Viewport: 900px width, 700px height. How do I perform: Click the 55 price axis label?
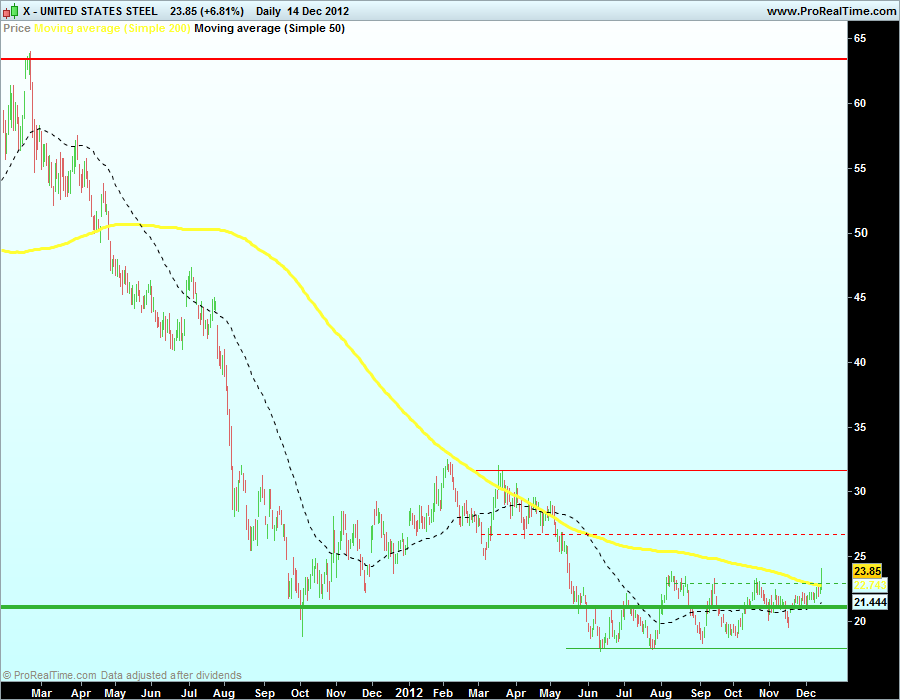pos(860,168)
